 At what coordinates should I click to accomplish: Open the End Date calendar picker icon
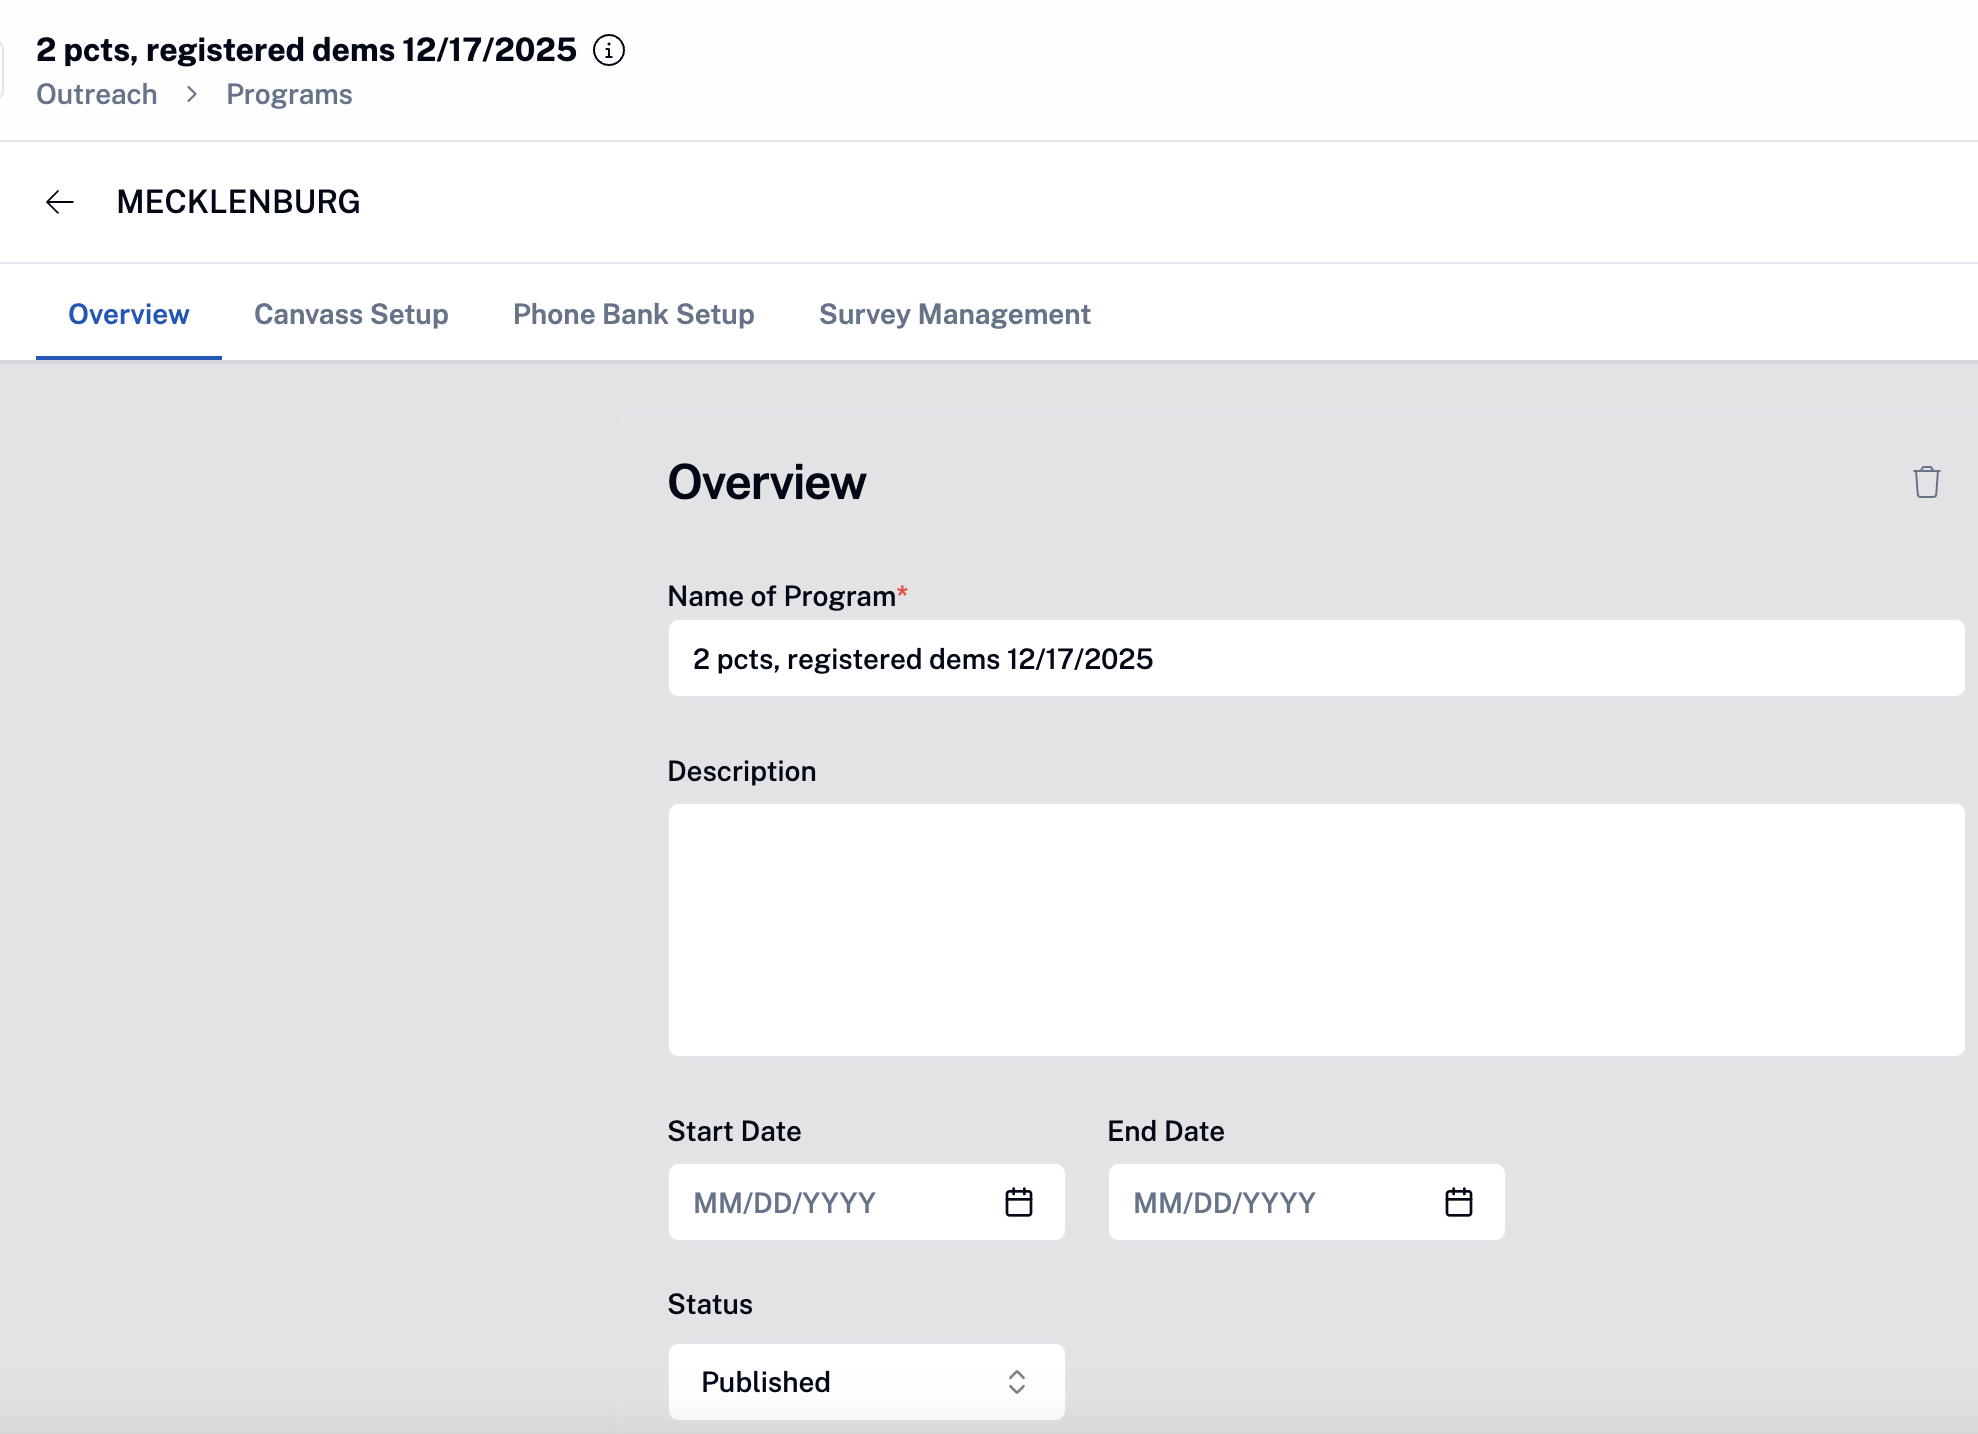(x=1458, y=1202)
